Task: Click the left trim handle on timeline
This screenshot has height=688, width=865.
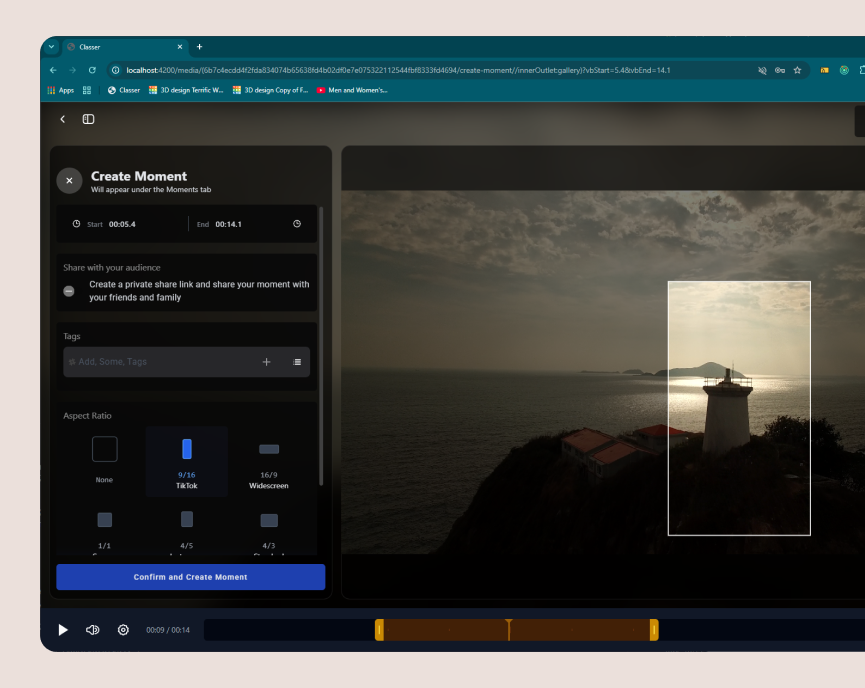Action: tap(380, 630)
